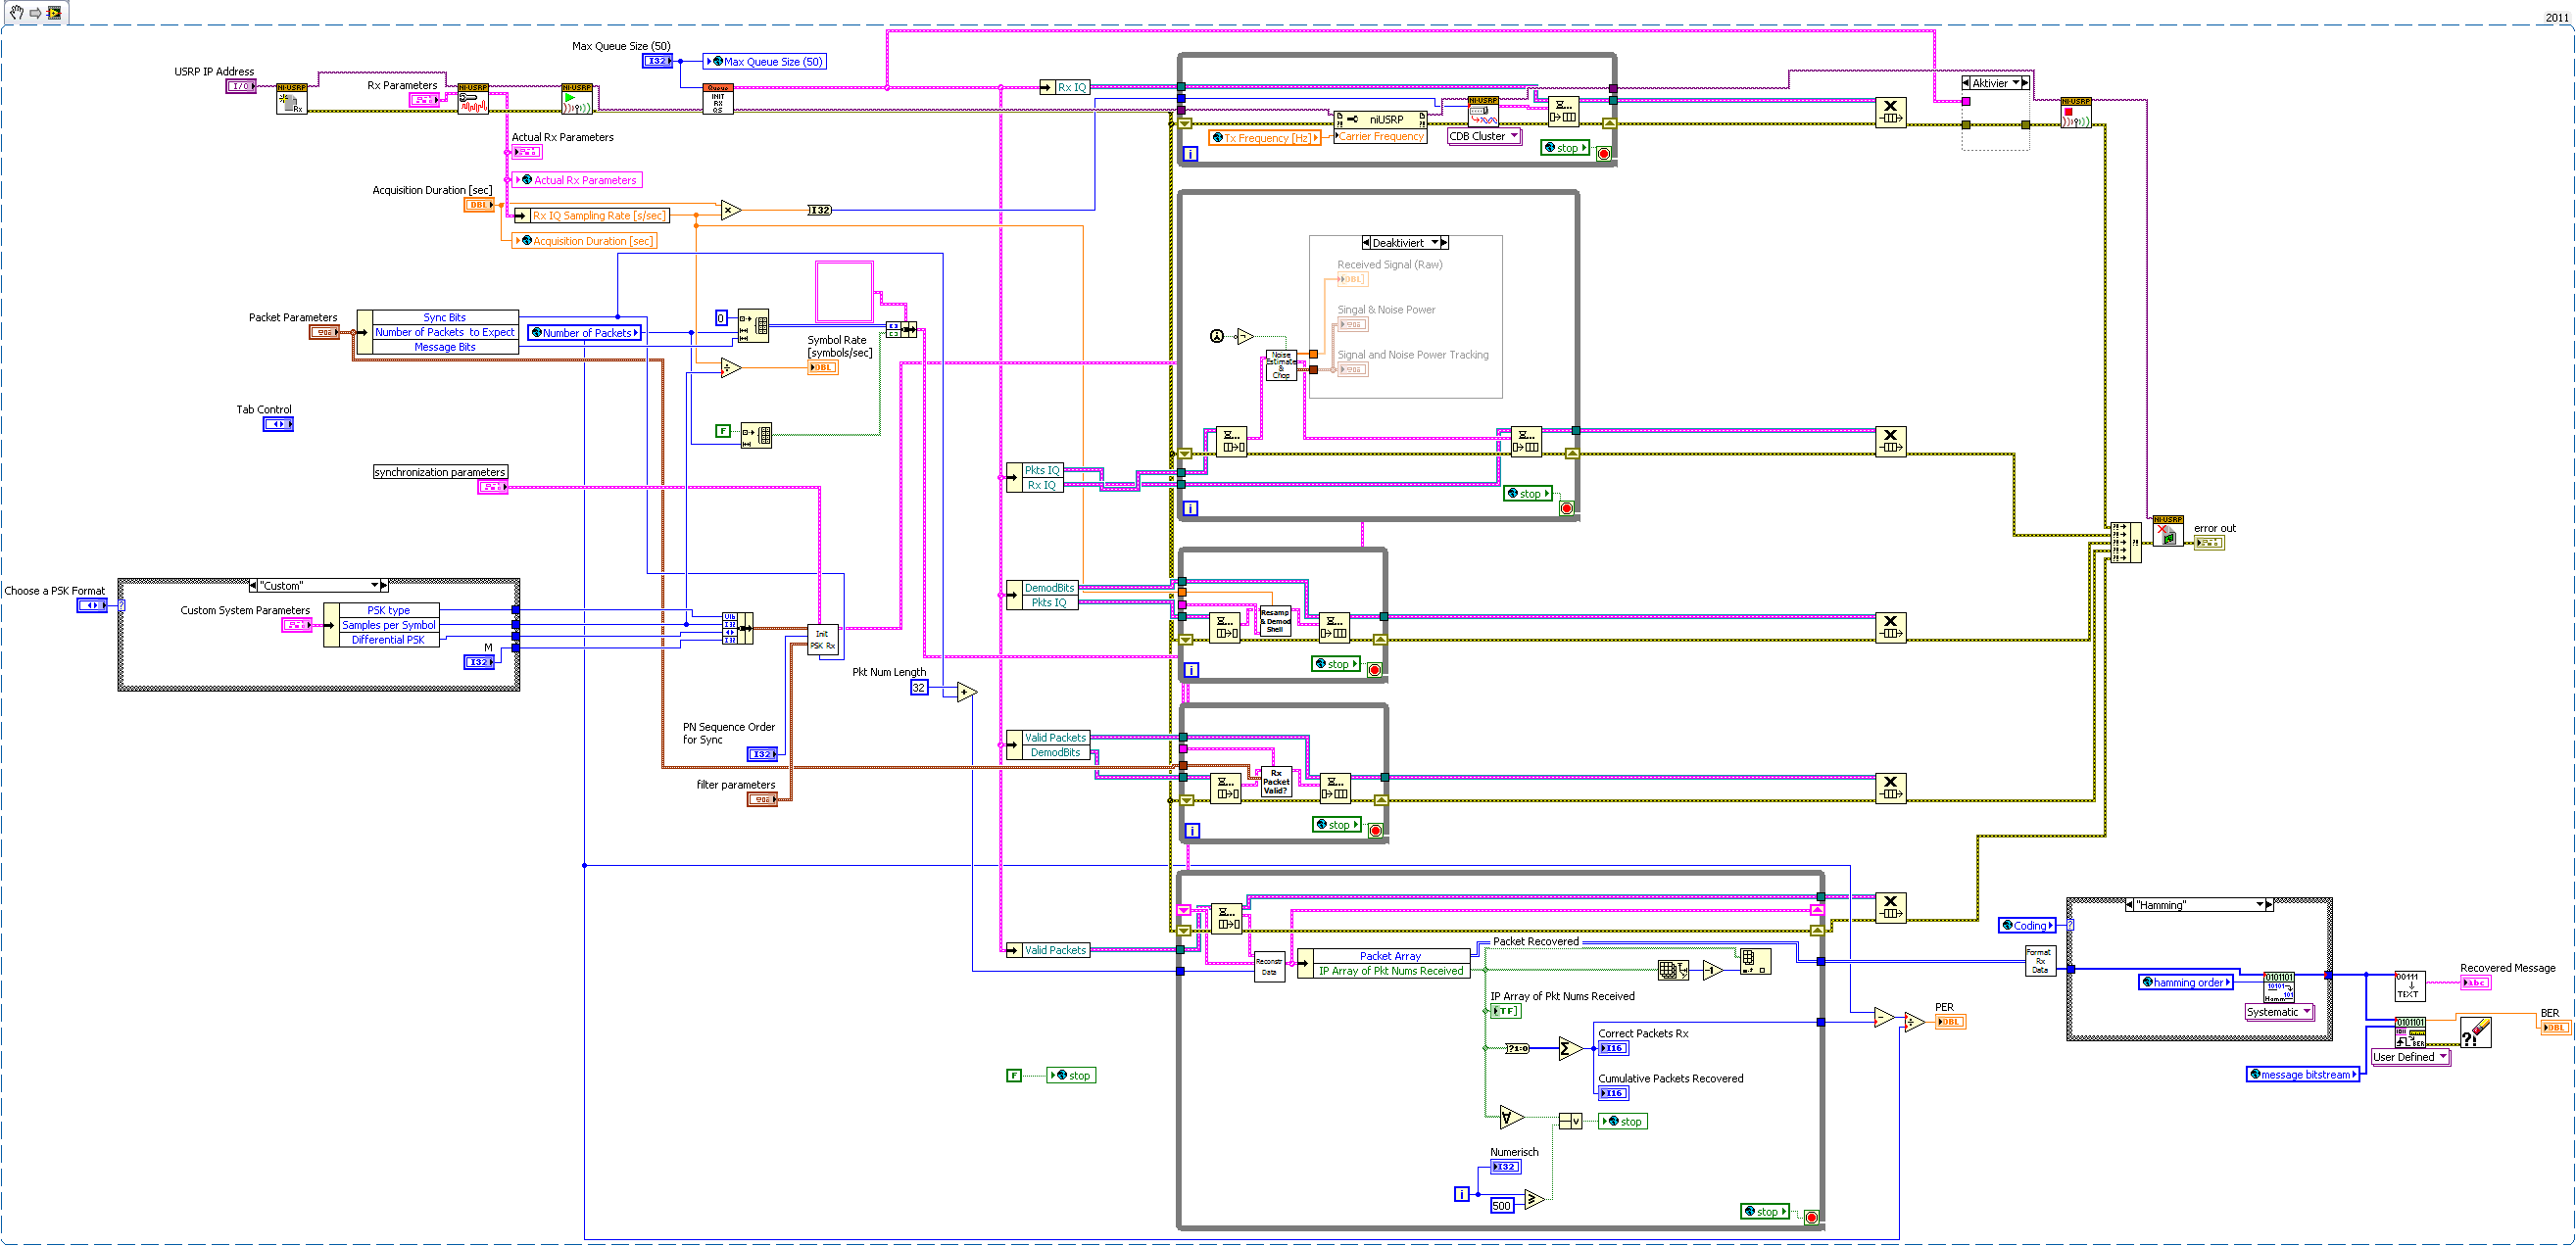2576x1246 pixels.
Task: Click the hand scroll tool icon
Action: pyautogui.click(x=17, y=12)
